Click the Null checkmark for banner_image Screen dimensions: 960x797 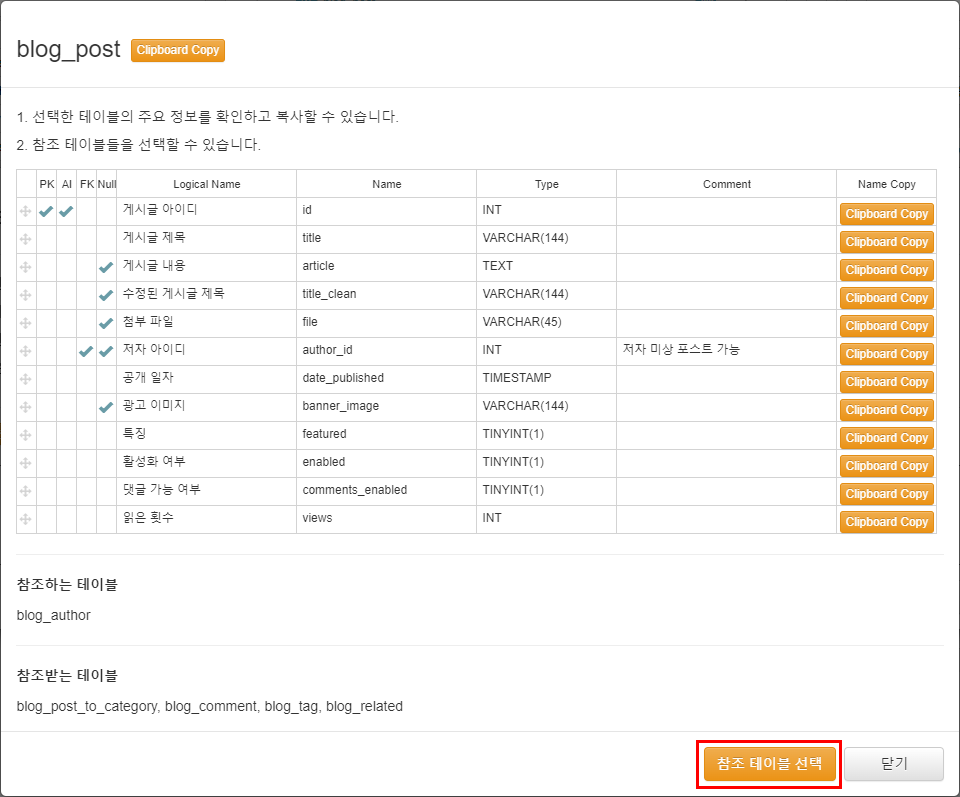pos(106,408)
